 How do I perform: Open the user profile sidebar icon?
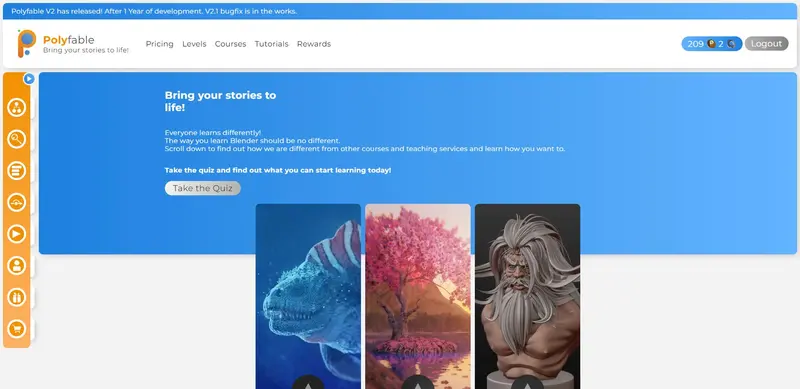pyautogui.click(x=17, y=266)
